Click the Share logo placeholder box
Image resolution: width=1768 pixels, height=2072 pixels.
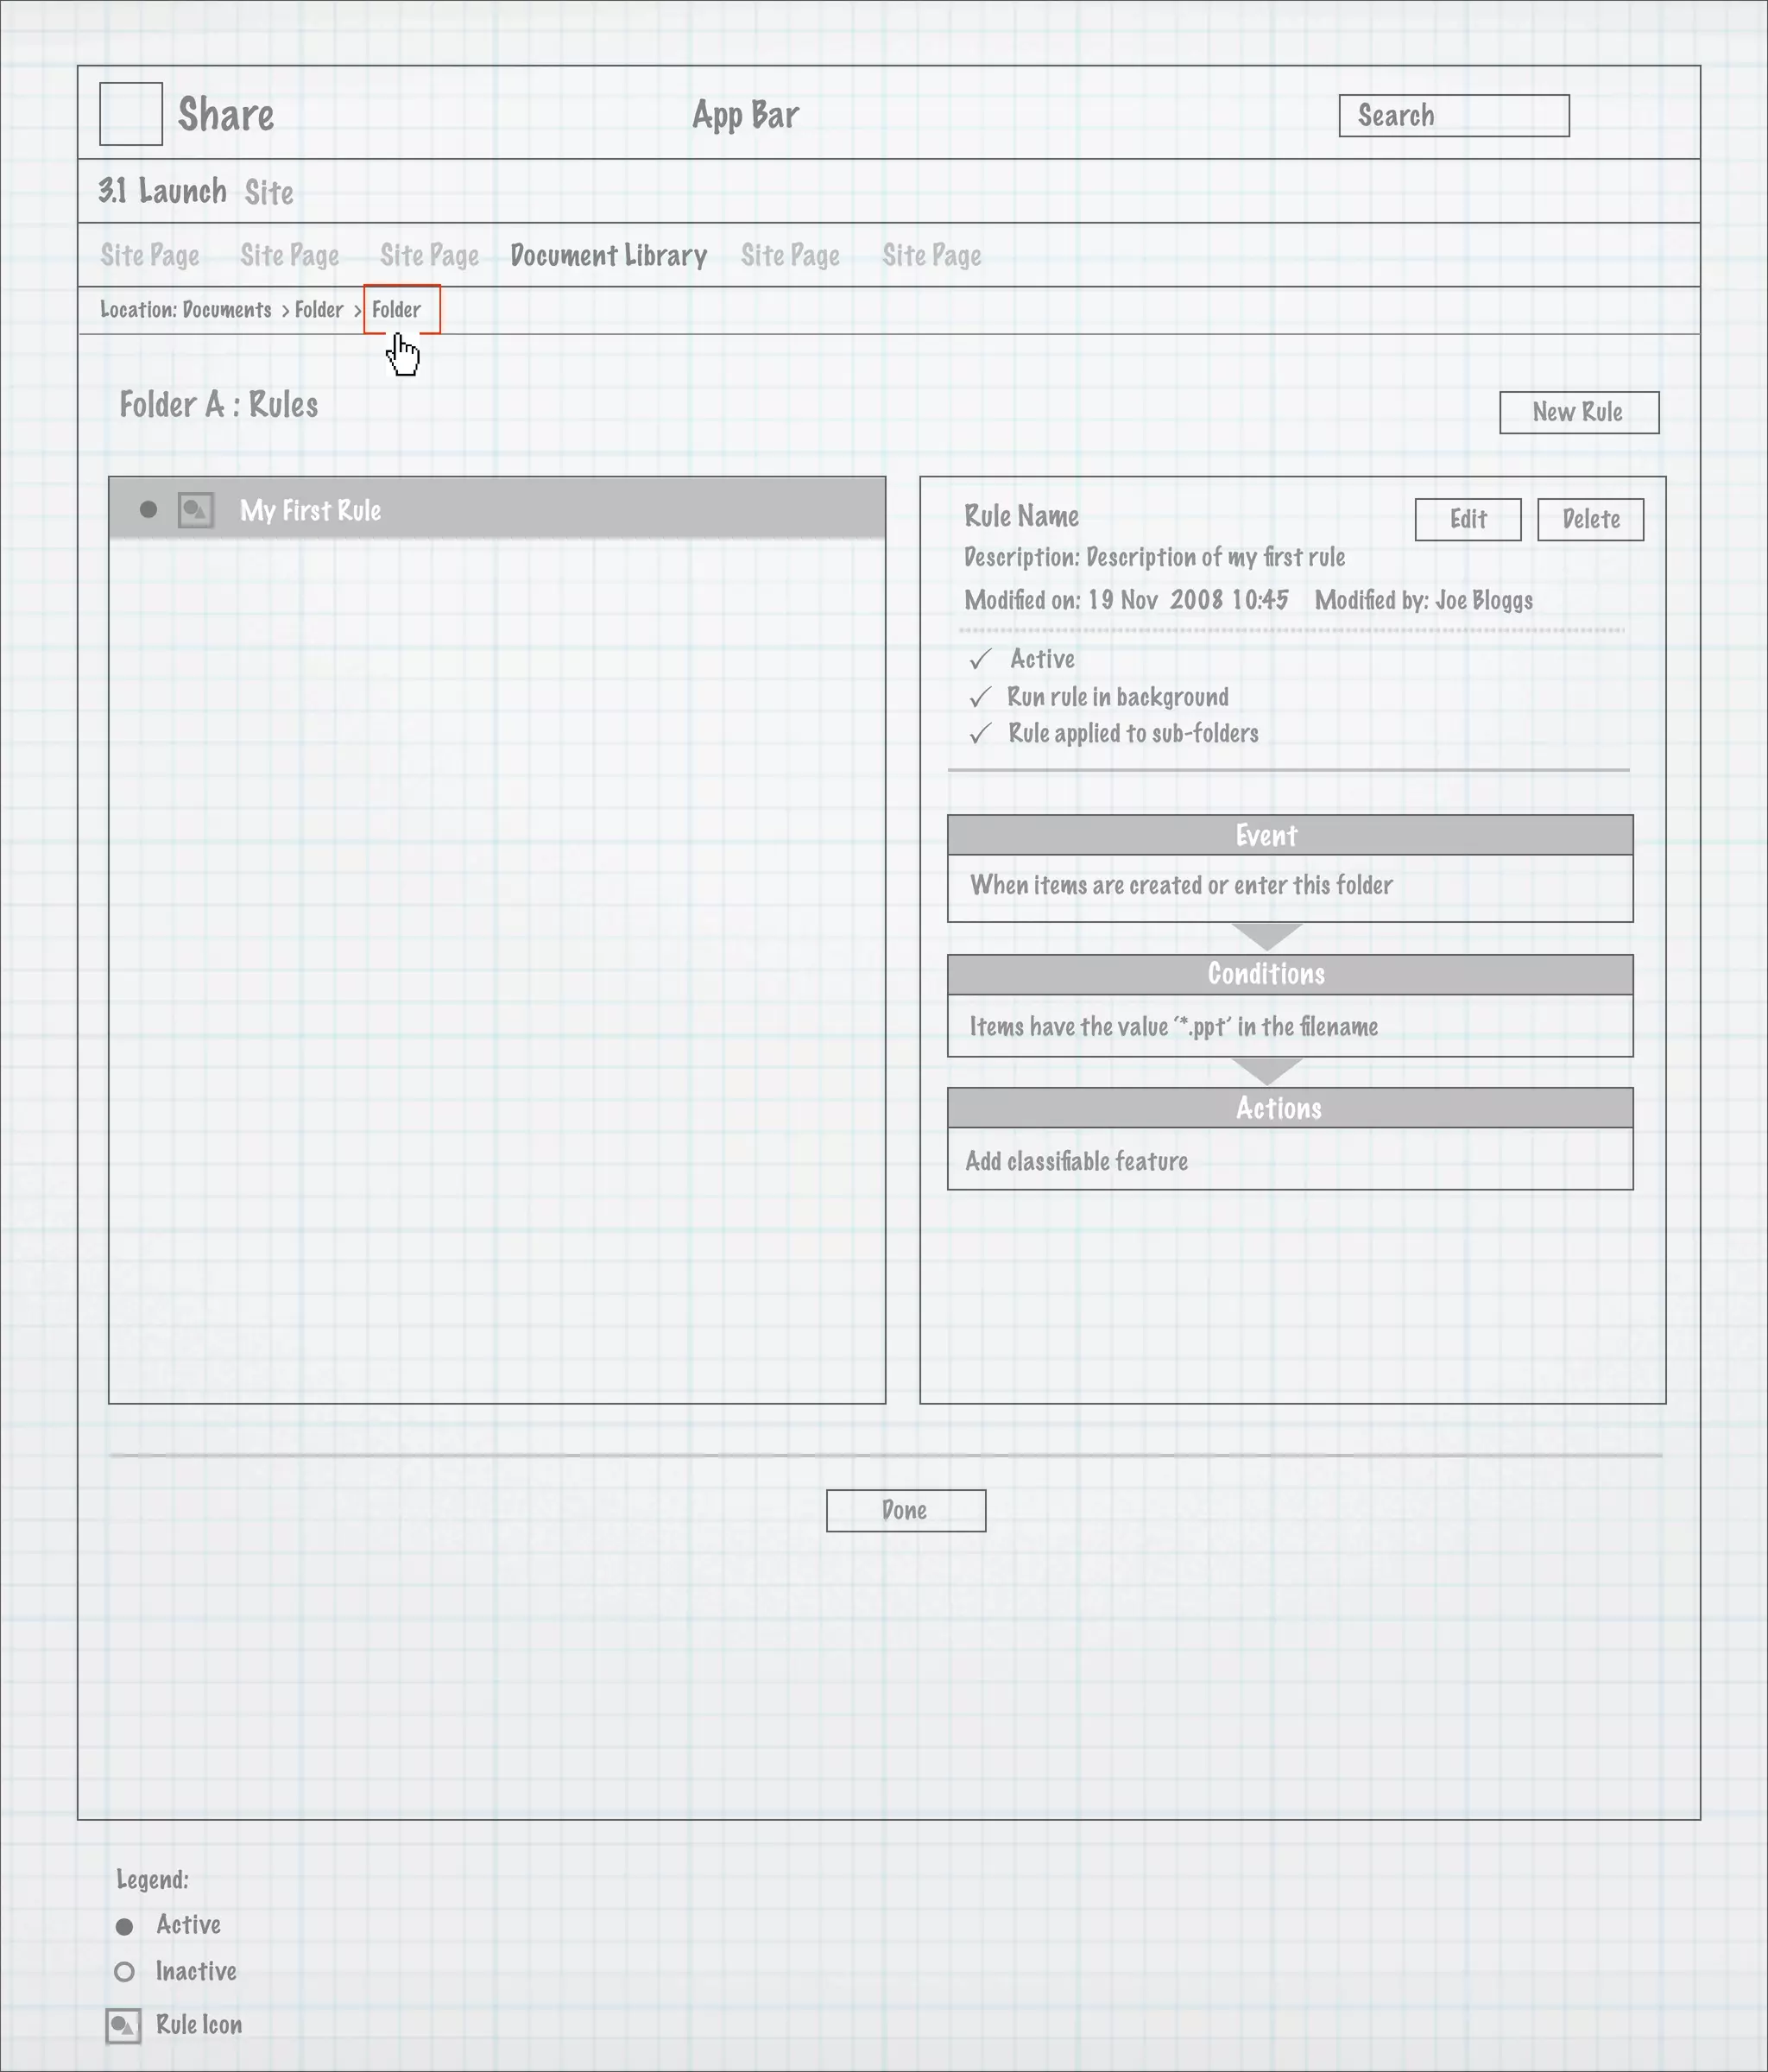tap(131, 114)
